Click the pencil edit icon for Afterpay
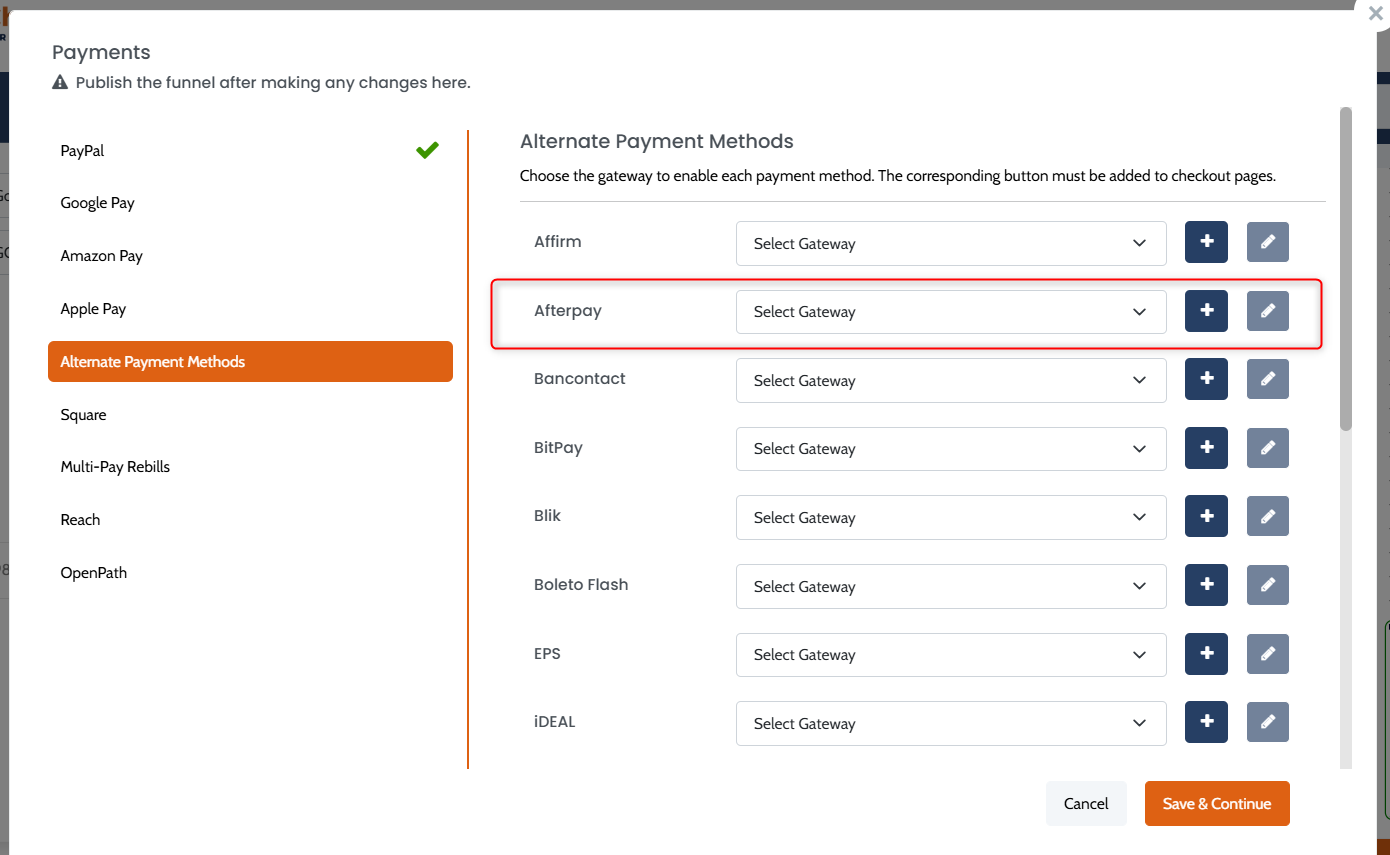The width and height of the screenshot is (1390, 855). coord(1267,311)
